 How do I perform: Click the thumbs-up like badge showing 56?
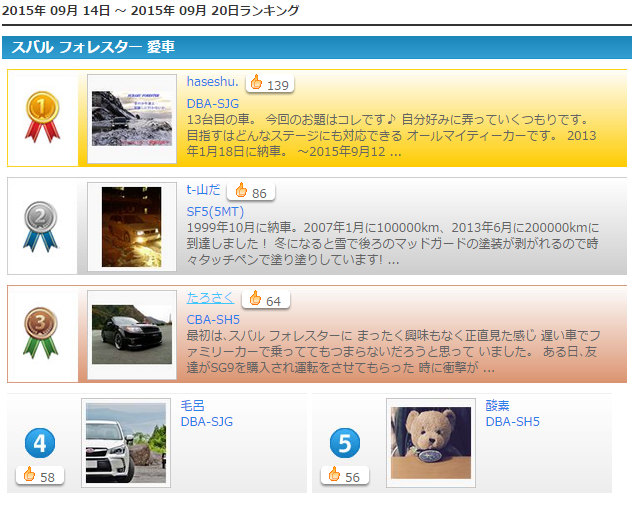[345, 475]
